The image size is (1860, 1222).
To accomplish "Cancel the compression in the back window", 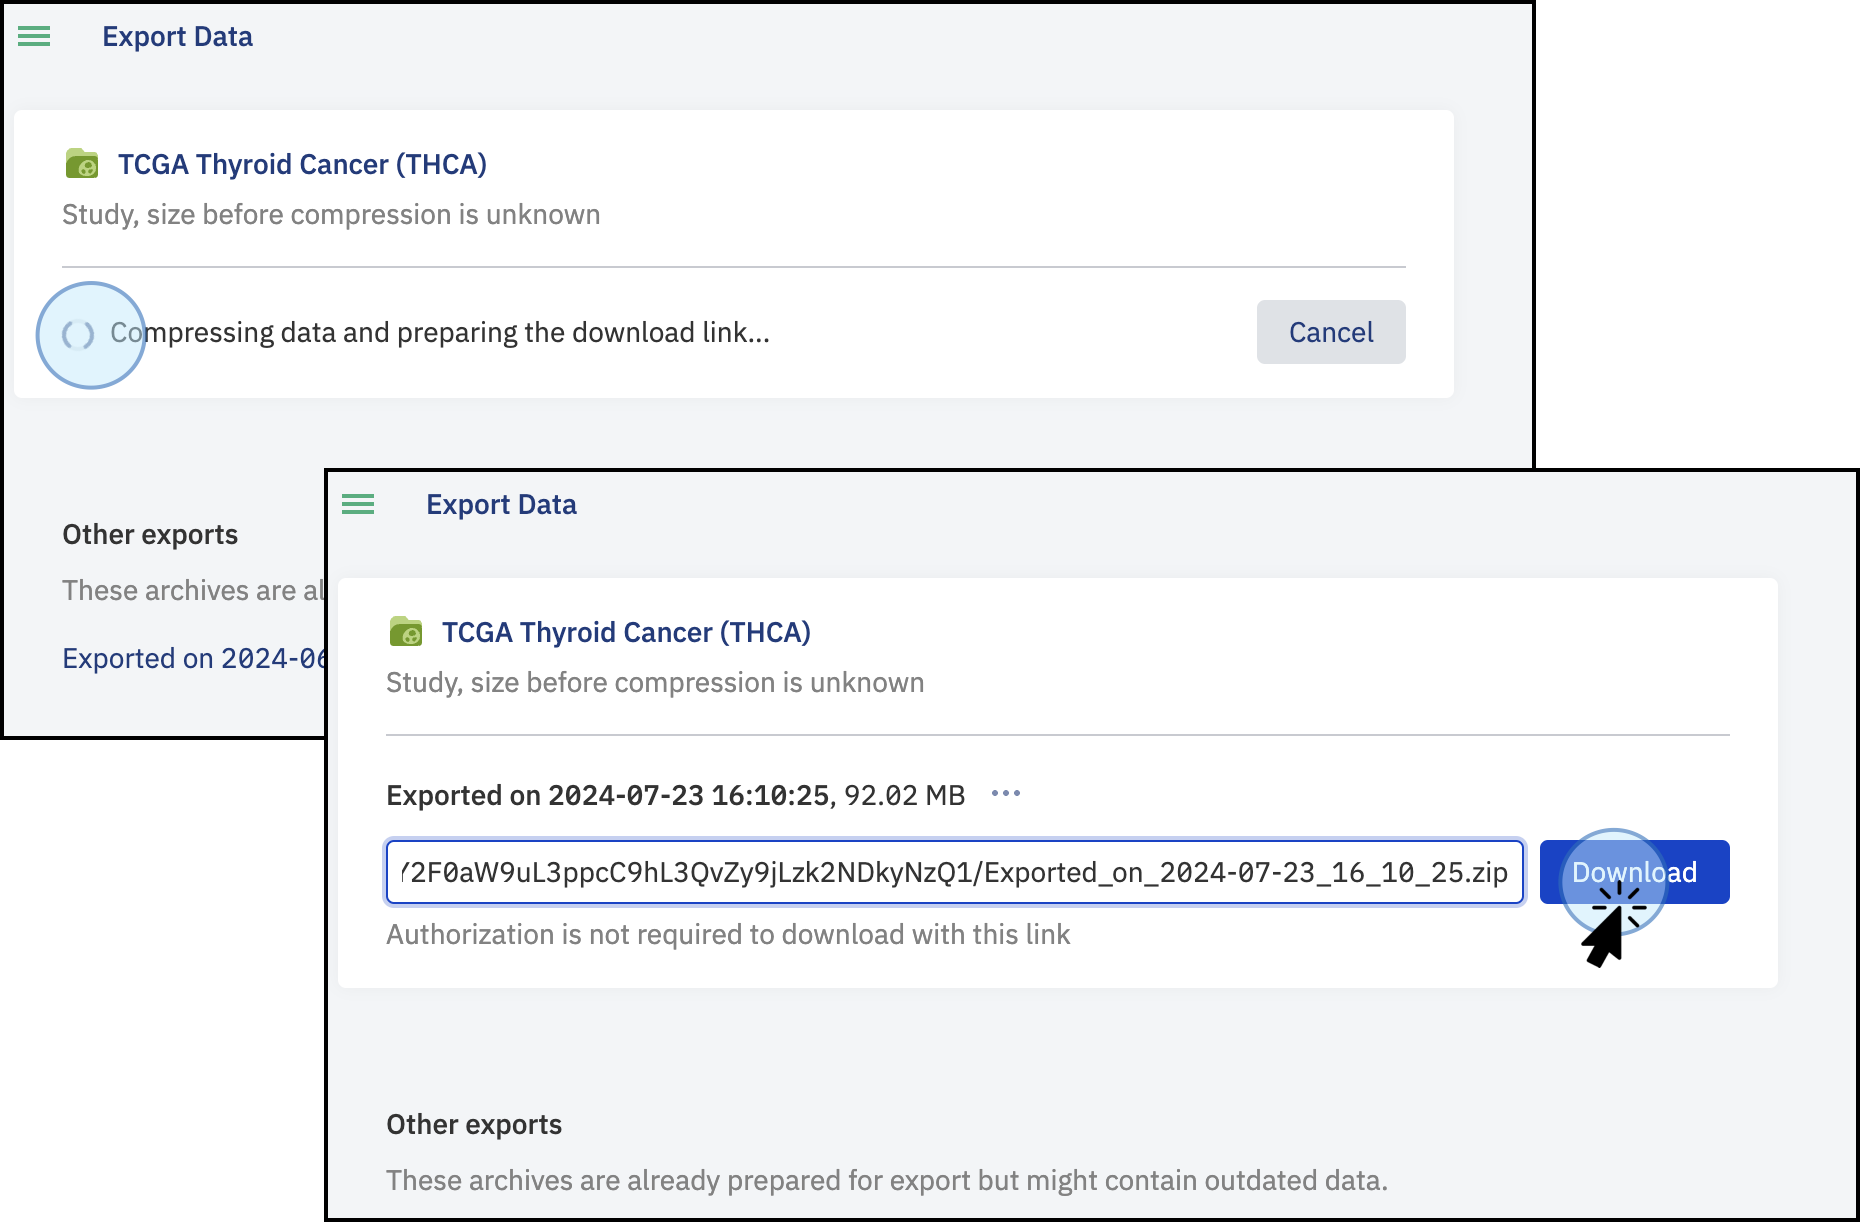I will coord(1331,332).
